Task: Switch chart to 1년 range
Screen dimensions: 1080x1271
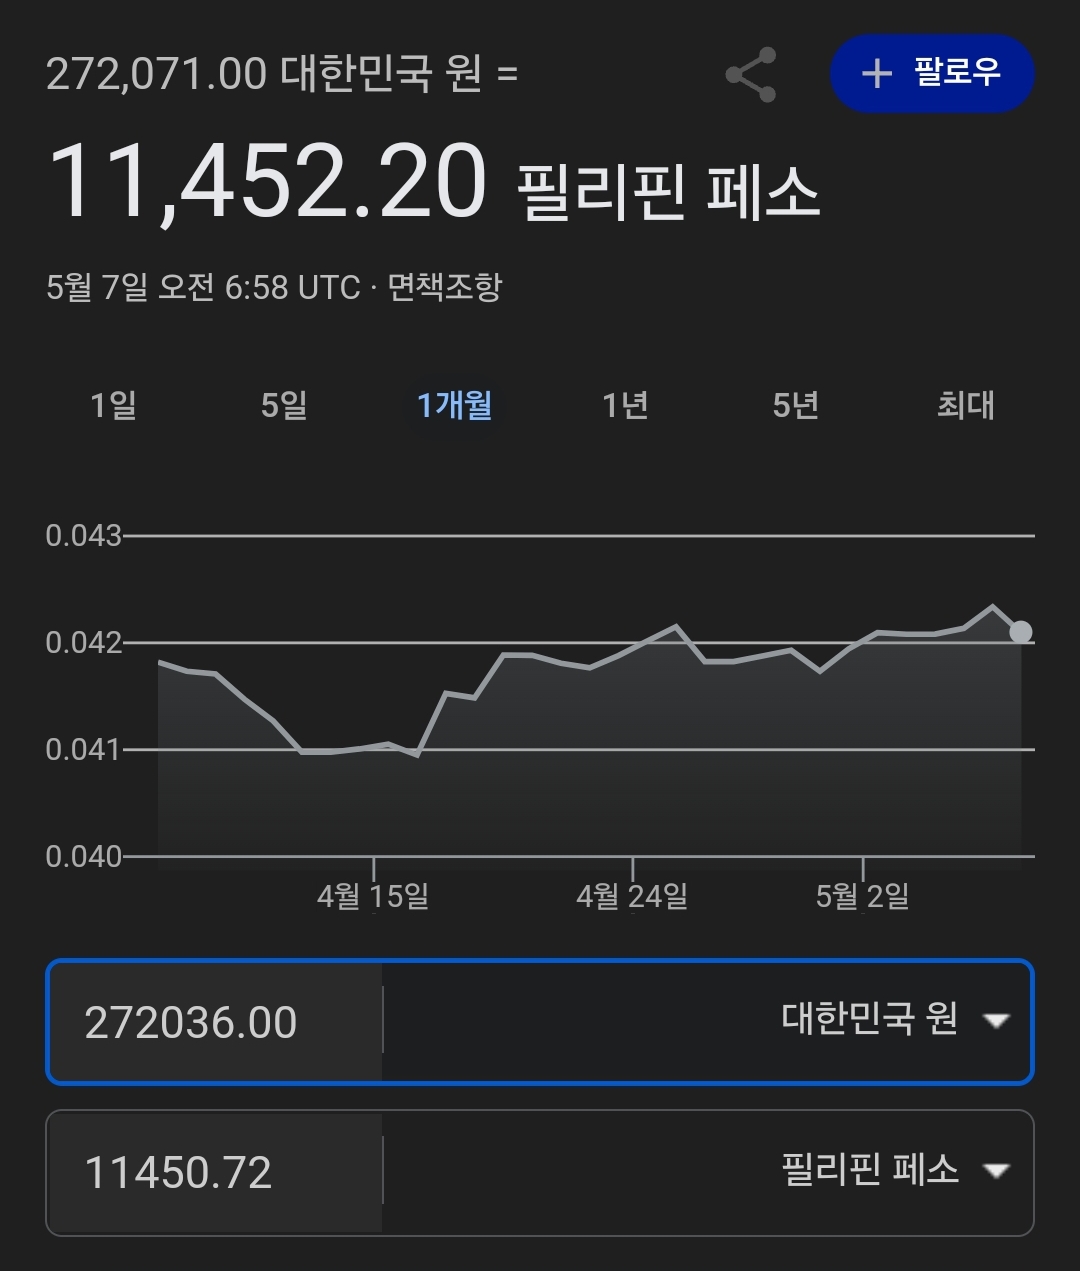Action: click(625, 405)
